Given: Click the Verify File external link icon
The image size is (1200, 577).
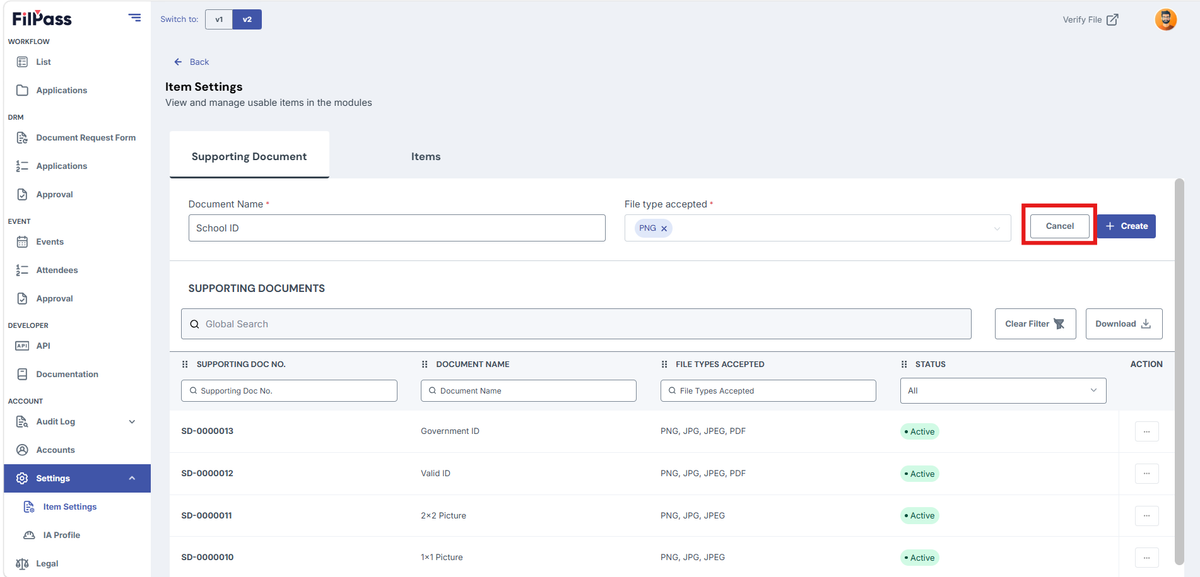Looking at the screenshot, I should point(1113,19).
